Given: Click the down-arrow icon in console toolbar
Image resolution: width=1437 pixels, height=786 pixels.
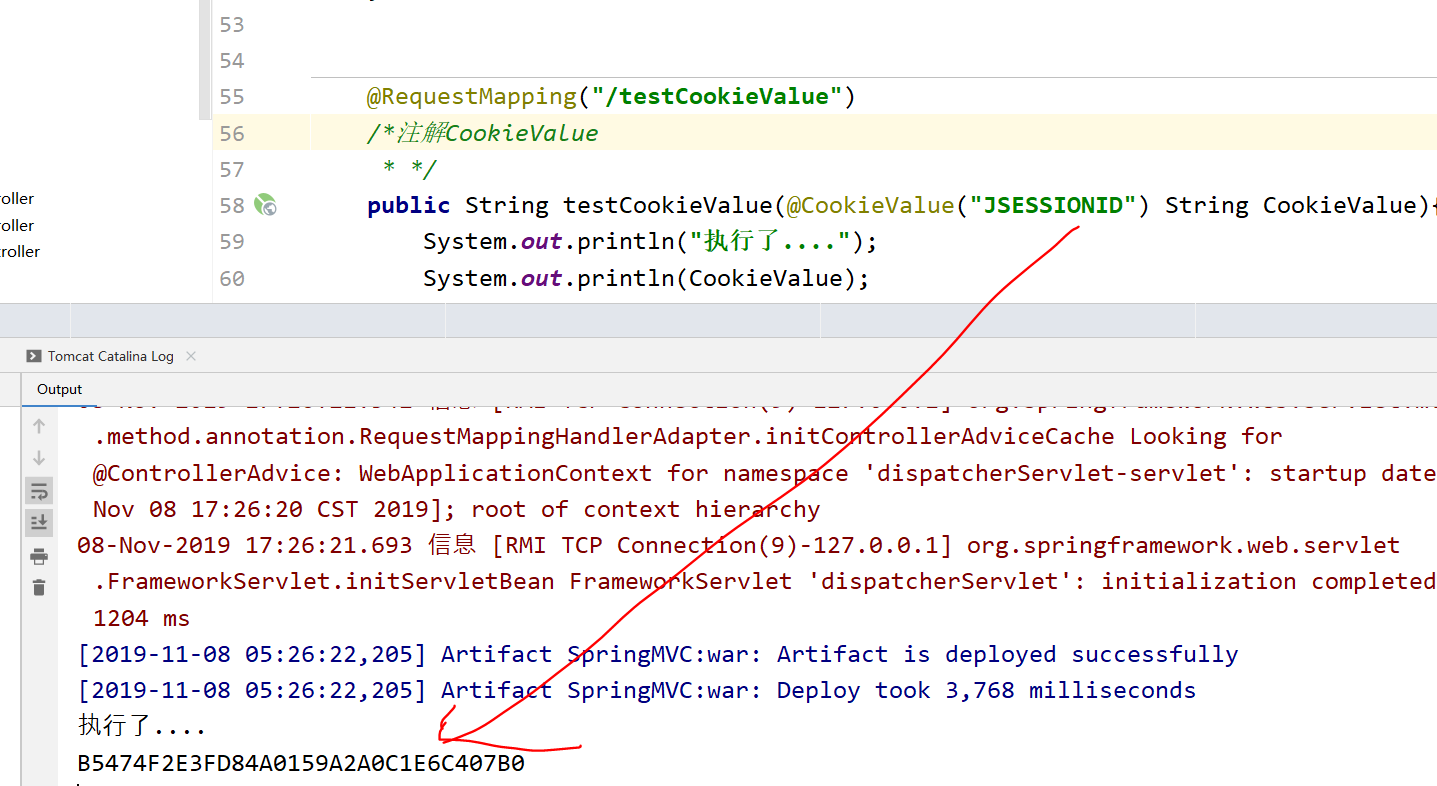Looking at the screenshot, I should pos(39,458).
